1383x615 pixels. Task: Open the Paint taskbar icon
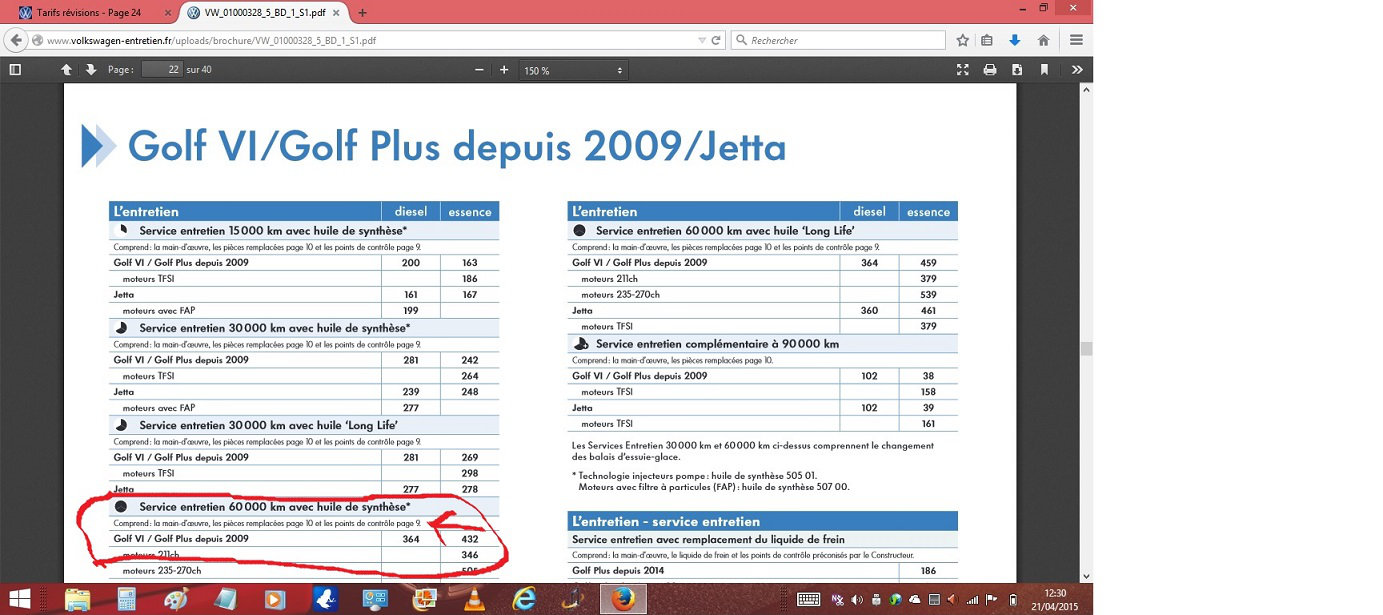(x=176, y=599)
